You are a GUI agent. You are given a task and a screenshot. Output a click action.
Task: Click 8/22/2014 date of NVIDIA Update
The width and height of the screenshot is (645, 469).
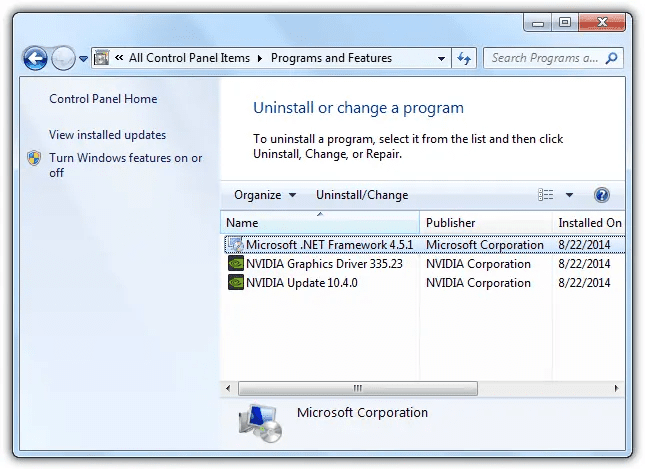coord(584,283)
